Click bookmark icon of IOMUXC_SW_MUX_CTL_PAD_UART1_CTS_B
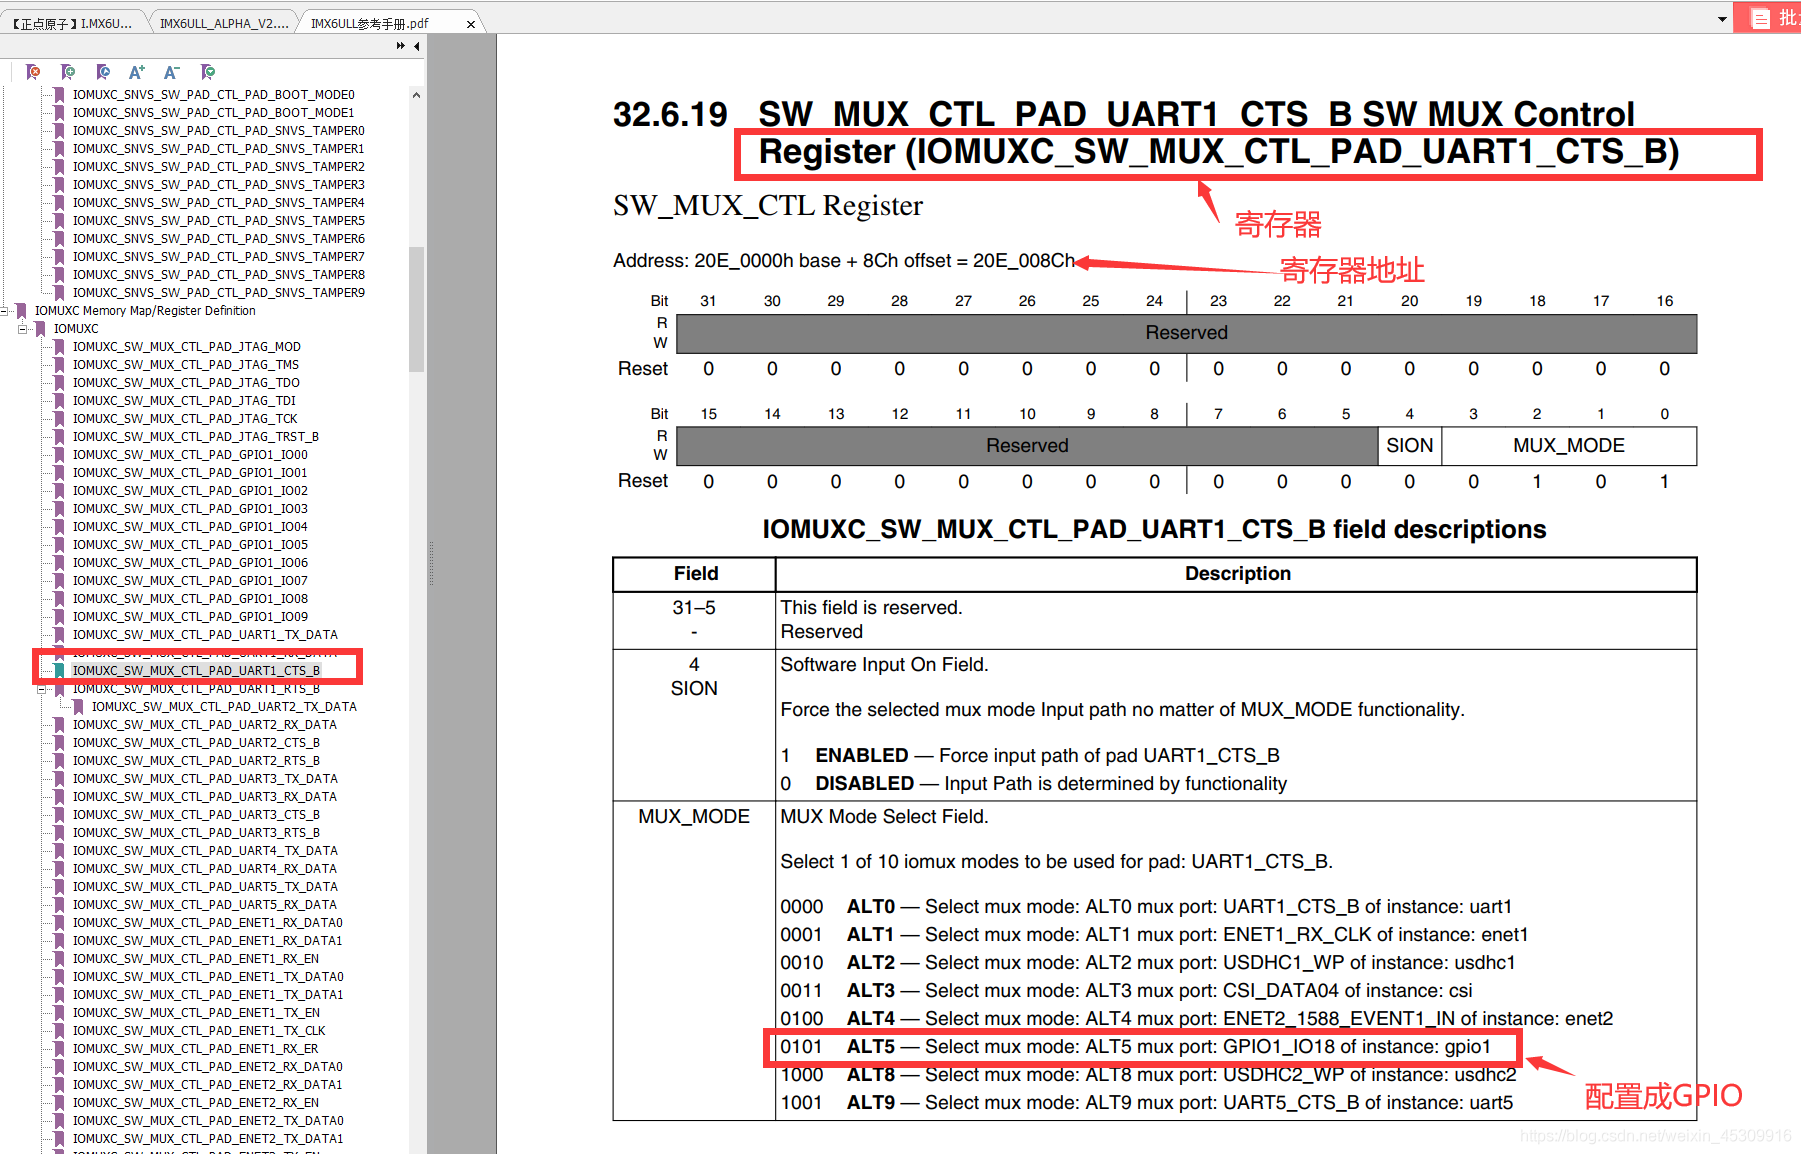Image resolution: width=1801 pixels, height=1154 pixels. coord(60,671)
